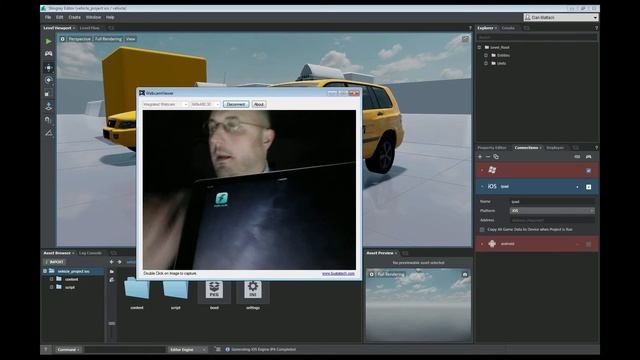Viewport: 640px width, 360px height.
Task: Open the Command dropdown in status bar
Action: pyautogui.click(x=69, y=349)
